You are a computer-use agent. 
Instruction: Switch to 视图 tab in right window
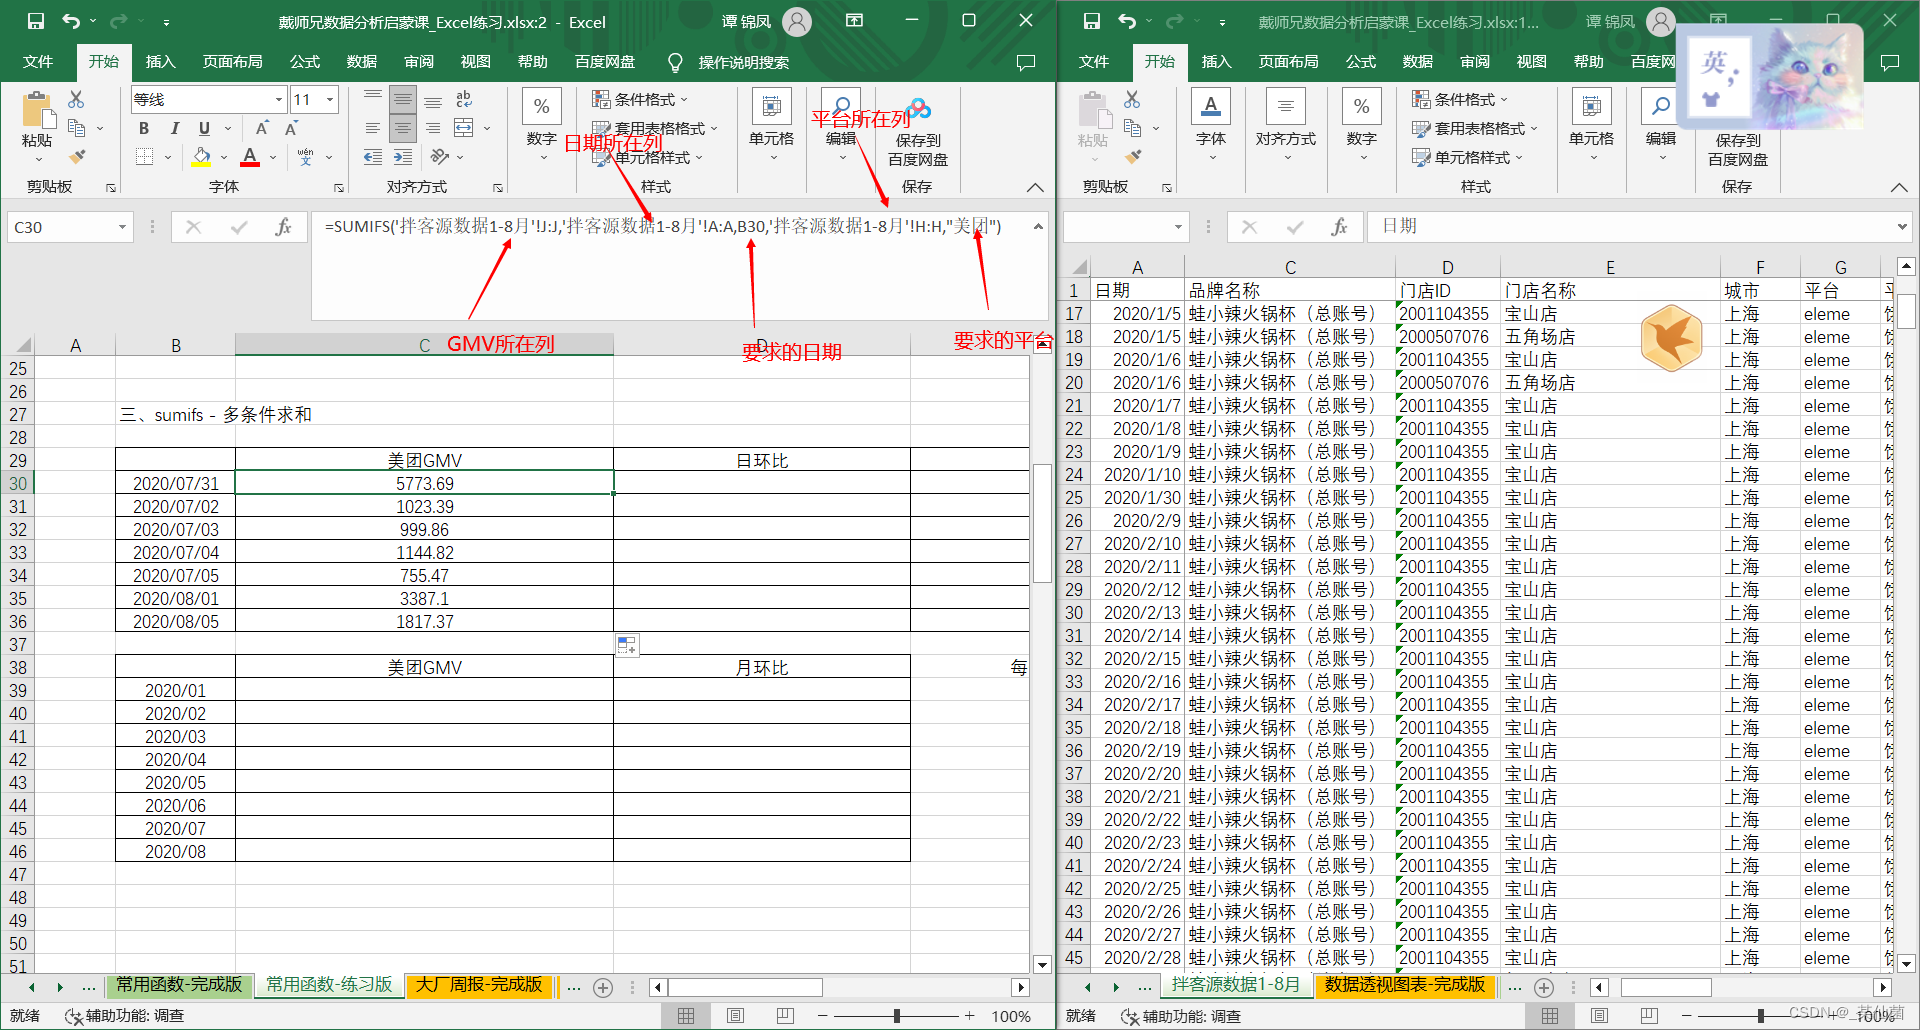pos(1532,62)
